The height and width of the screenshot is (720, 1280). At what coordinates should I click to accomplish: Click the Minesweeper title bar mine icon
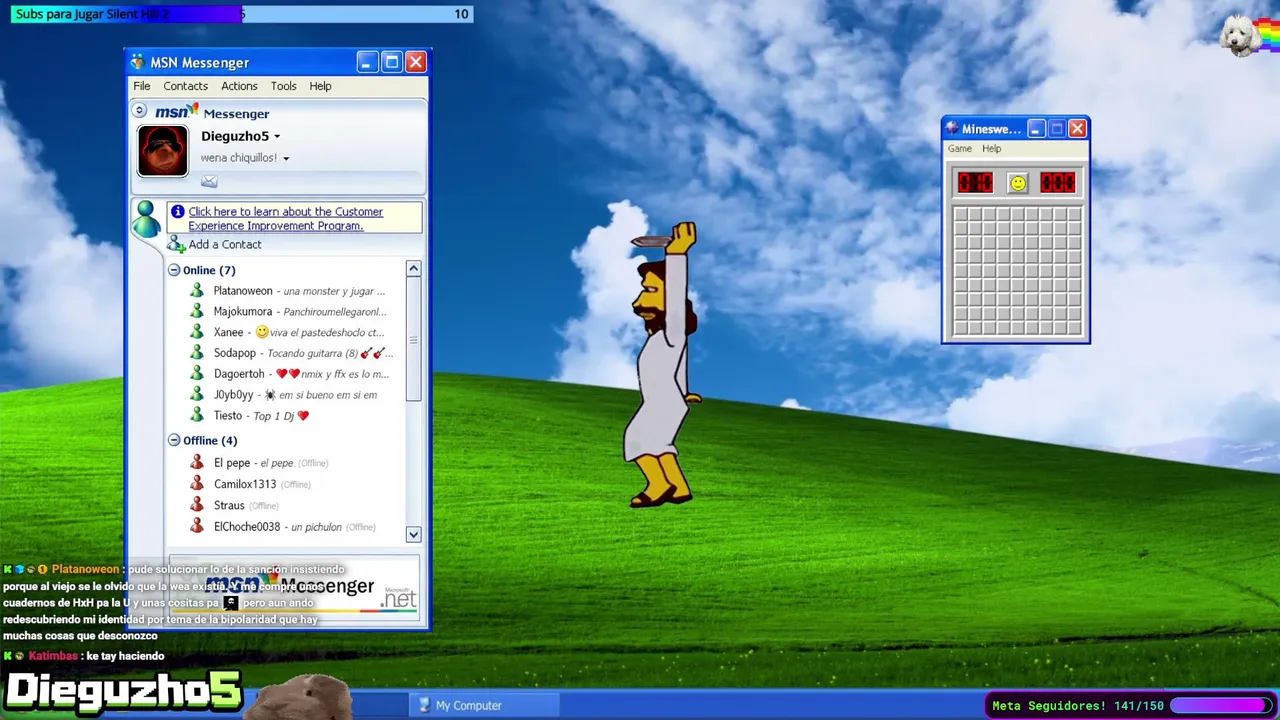pos(952,128)
